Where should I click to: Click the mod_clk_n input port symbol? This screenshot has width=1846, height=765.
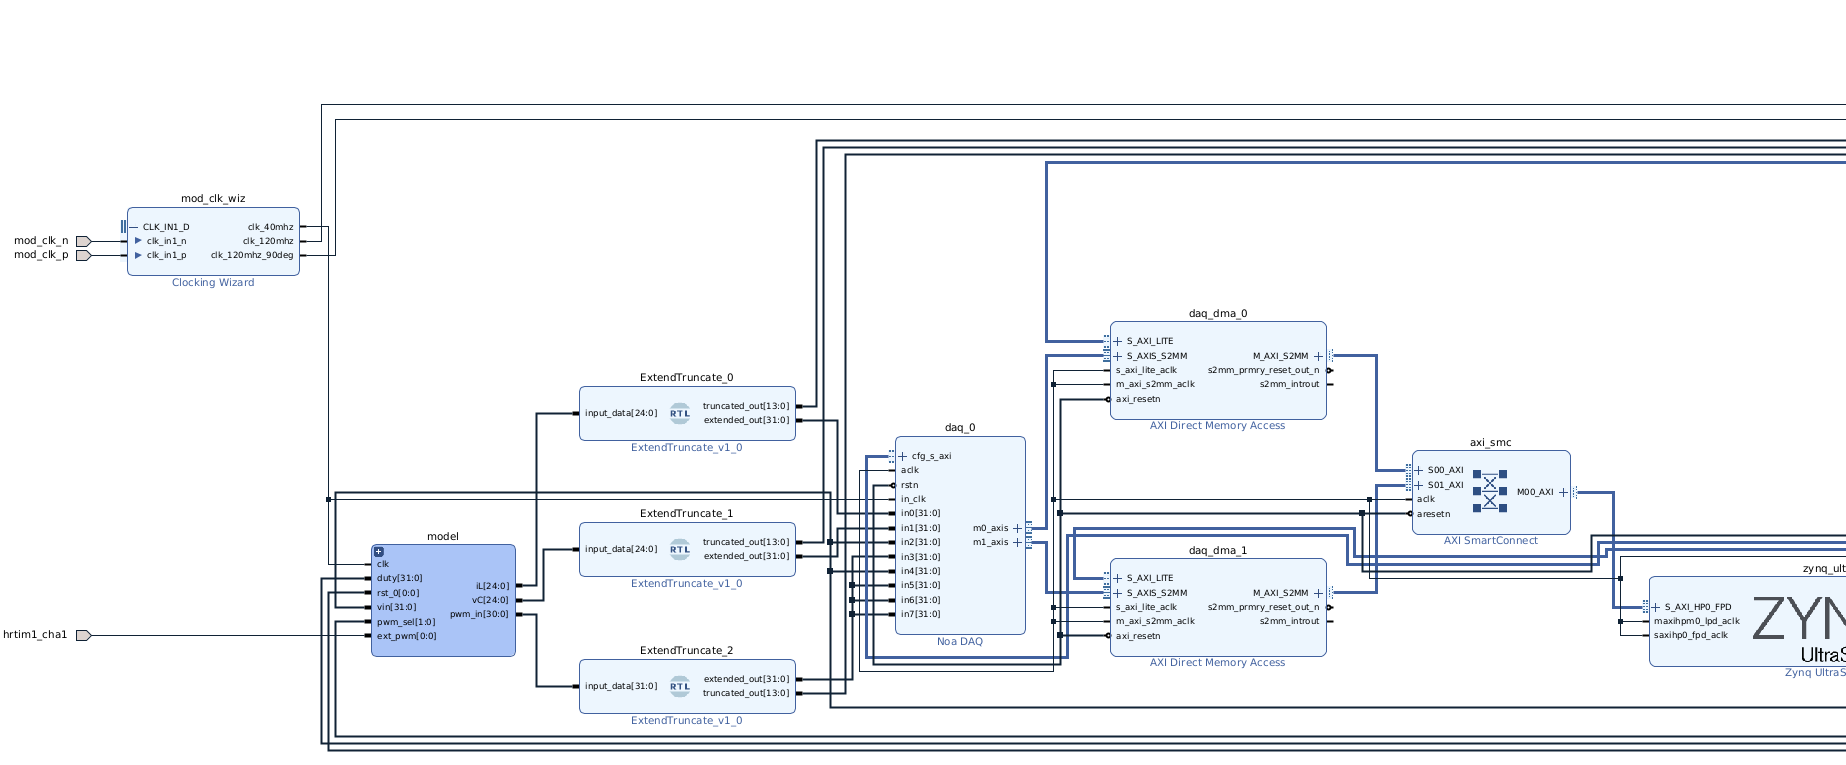tap(83, 241)
